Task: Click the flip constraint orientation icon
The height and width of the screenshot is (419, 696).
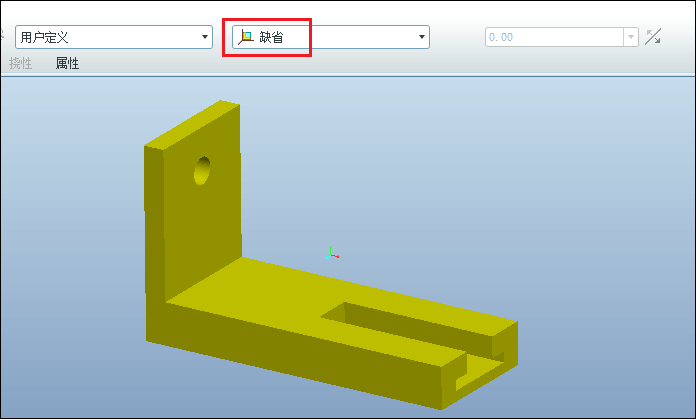Action: [x=653, y=37]
